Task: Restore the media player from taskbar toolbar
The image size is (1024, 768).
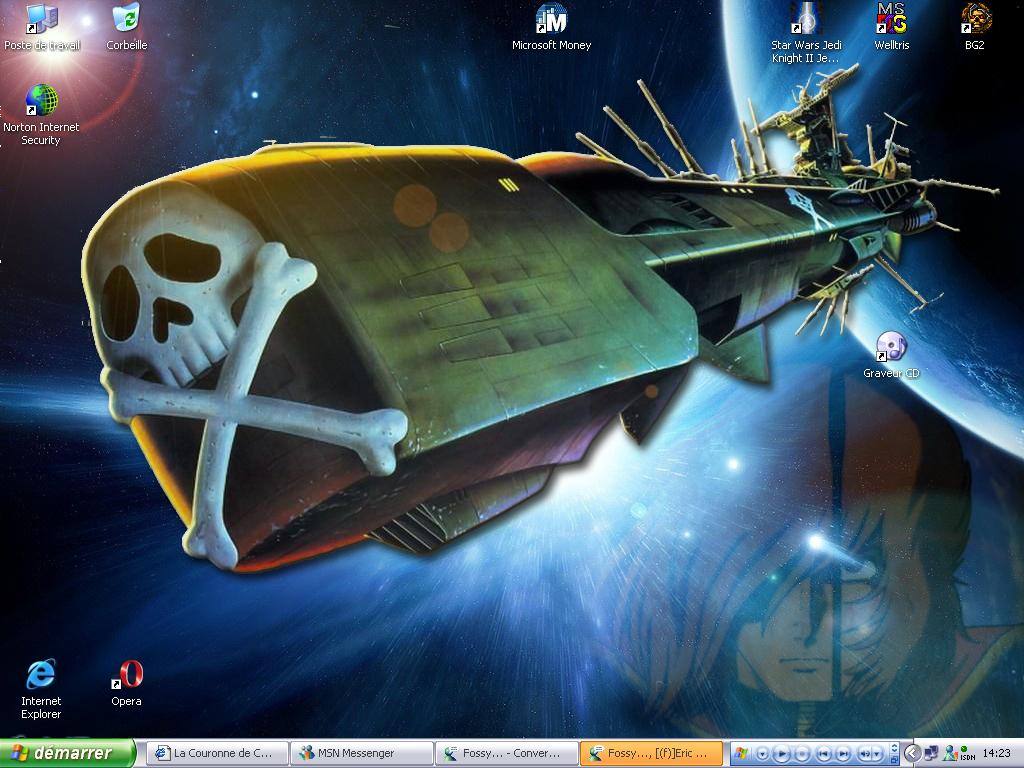Action: click(x=894, y=760)
